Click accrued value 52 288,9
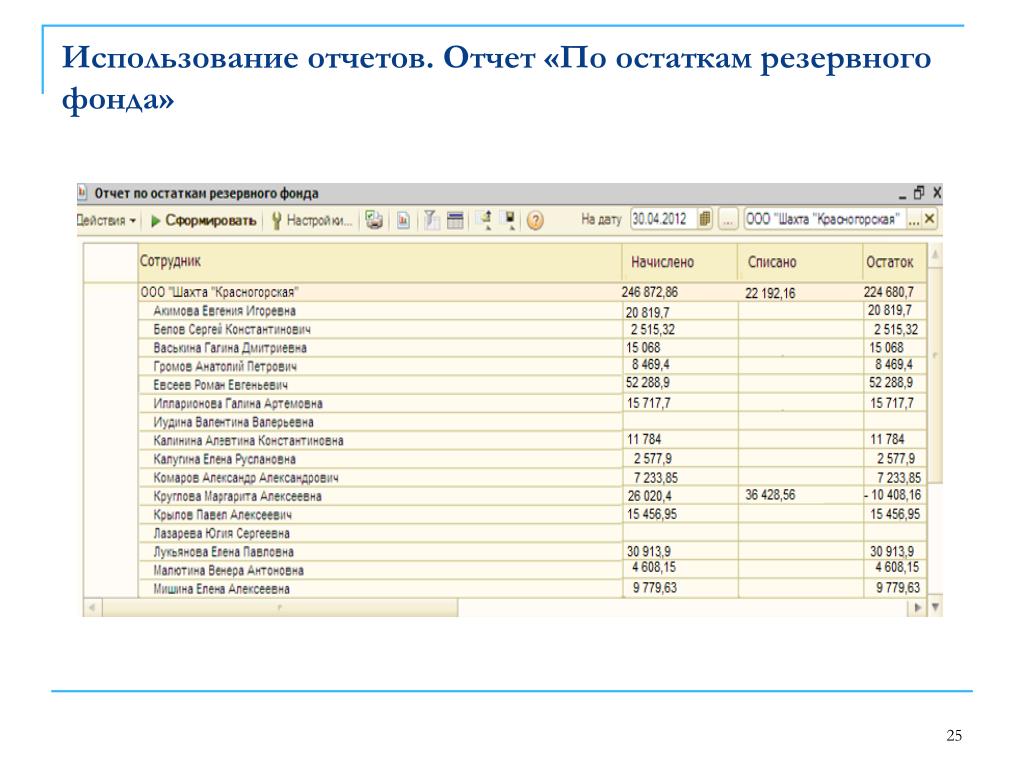This screenshot has width=1024, height=768. point(648,383)
